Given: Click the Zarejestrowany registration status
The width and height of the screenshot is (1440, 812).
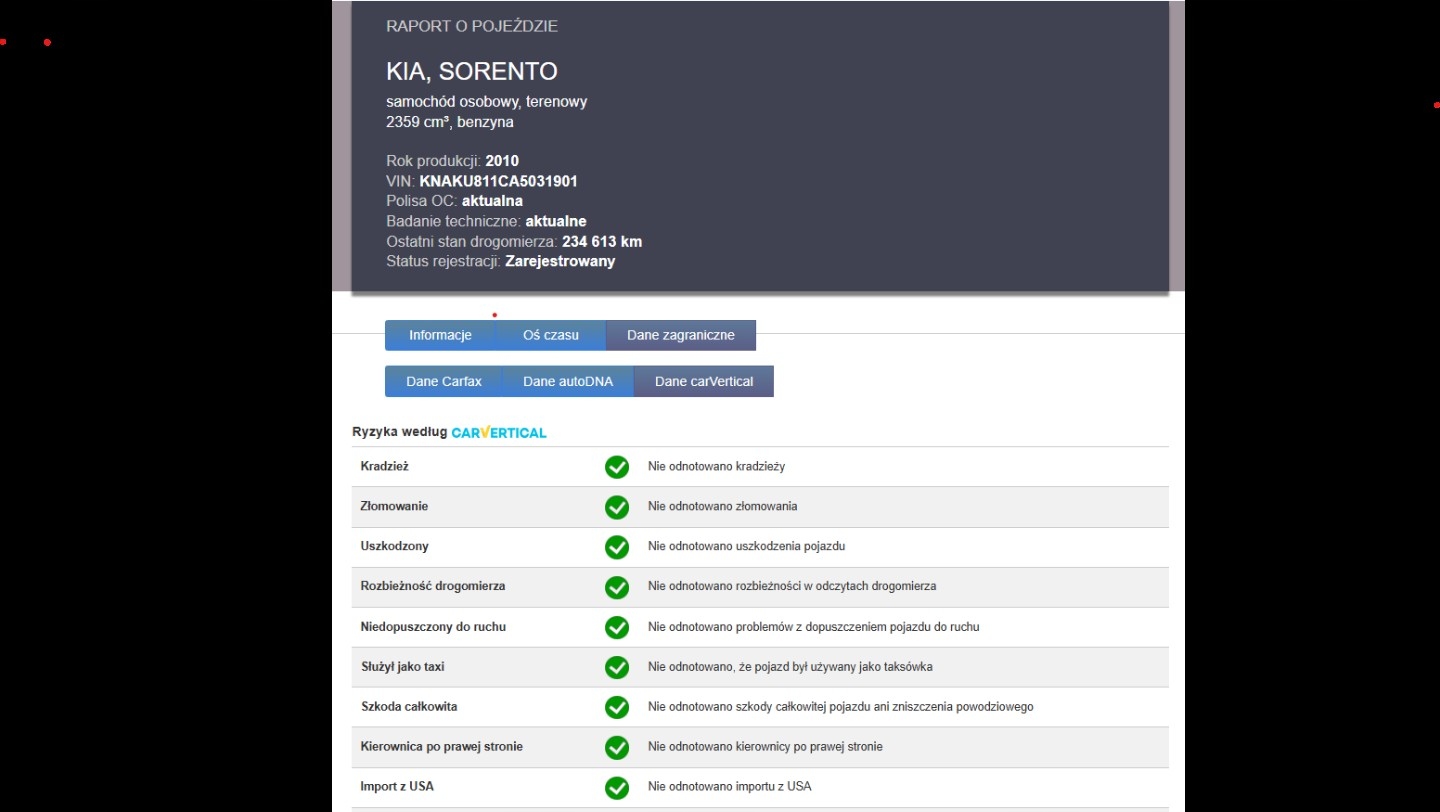Looking at the screenshot, I should point(560,261).
